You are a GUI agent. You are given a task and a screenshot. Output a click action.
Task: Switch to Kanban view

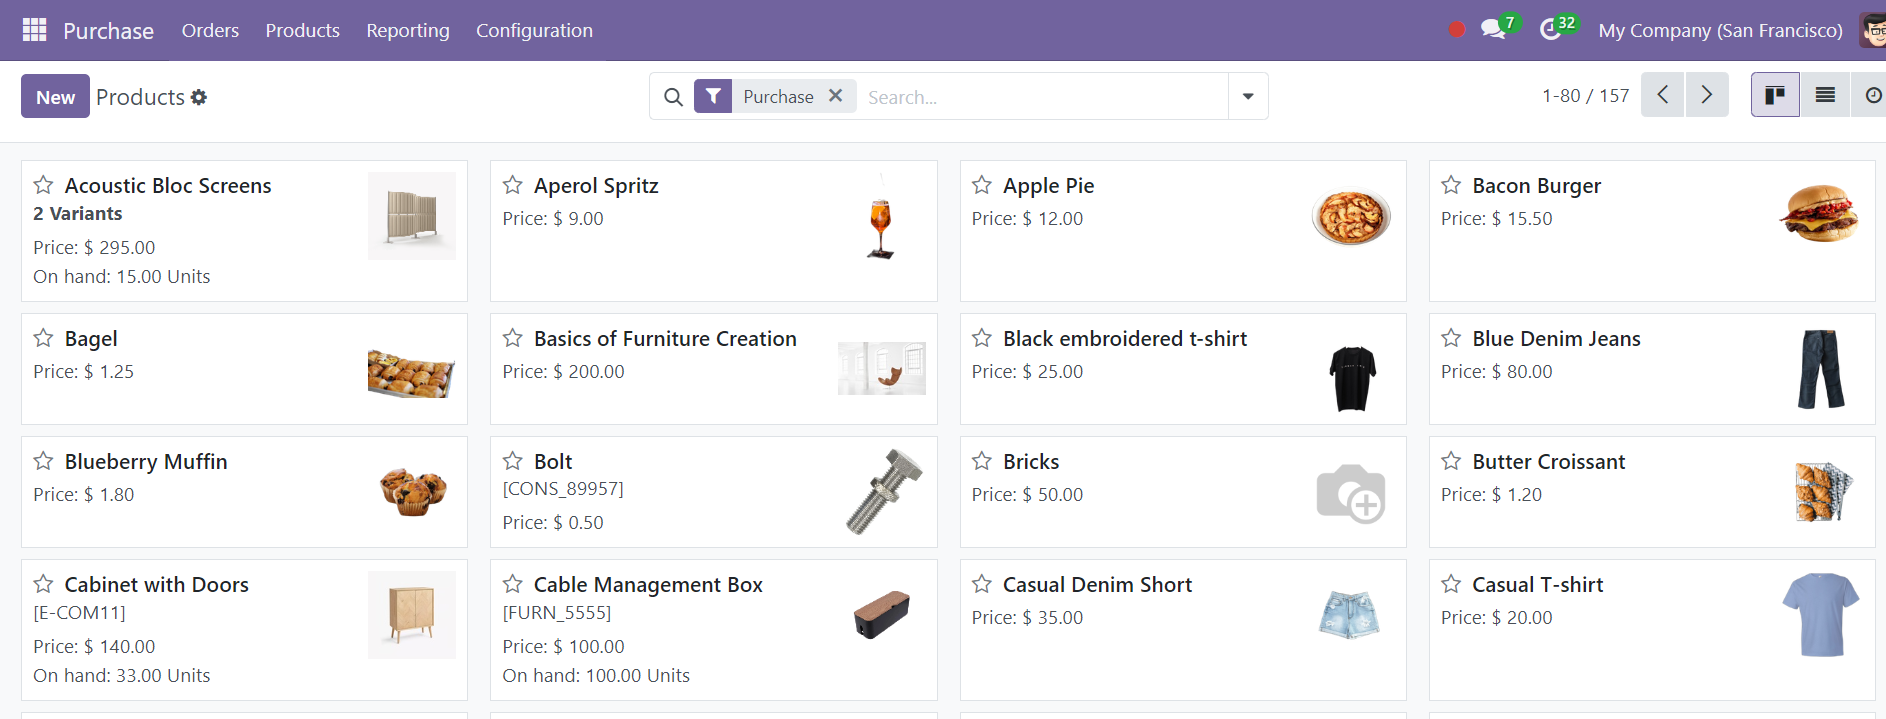(x=1775, y=95)
